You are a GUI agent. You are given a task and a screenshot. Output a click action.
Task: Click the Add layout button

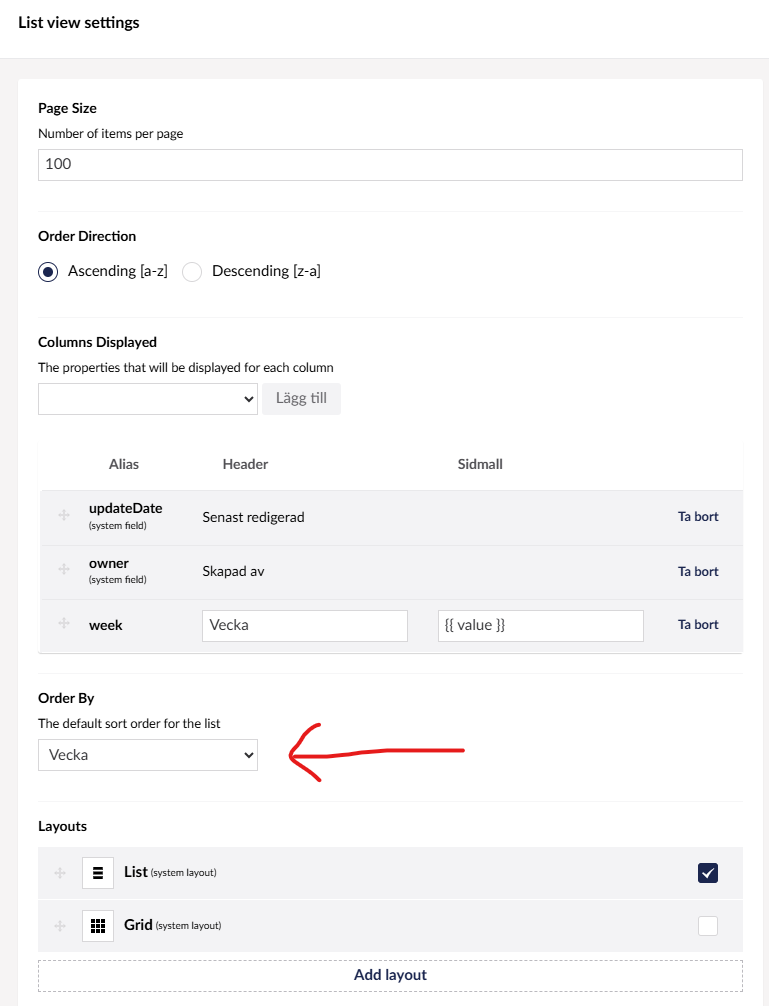click(390, 975)
